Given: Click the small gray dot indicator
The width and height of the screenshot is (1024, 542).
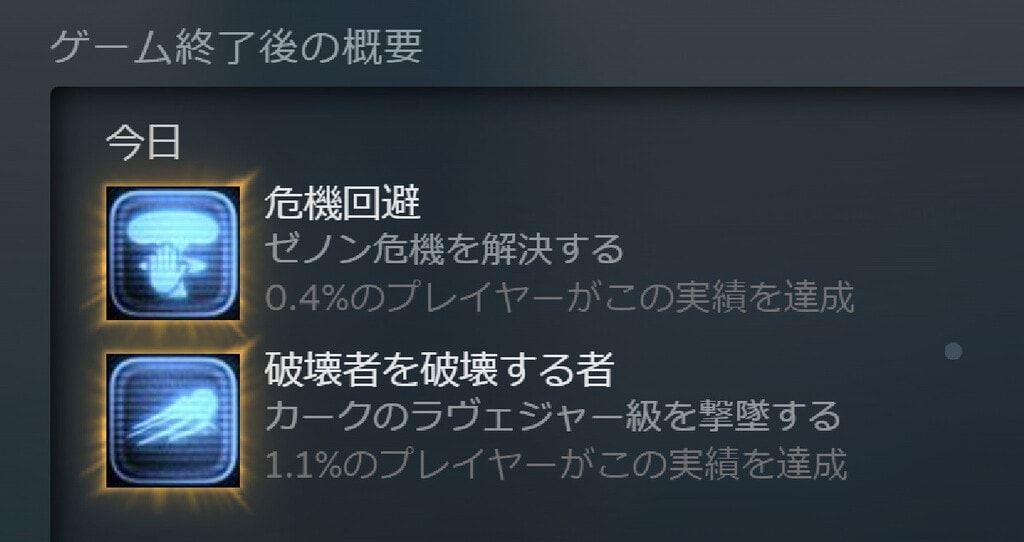Looking at the screenshot, I should click(953, 351).
